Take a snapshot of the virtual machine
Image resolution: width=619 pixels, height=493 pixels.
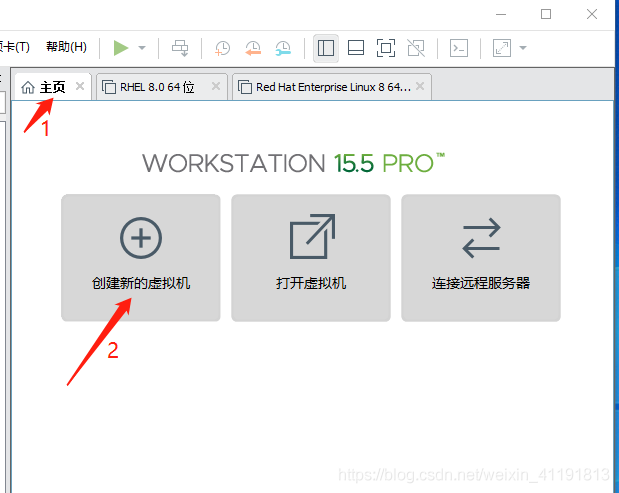(x=222, y=48)
